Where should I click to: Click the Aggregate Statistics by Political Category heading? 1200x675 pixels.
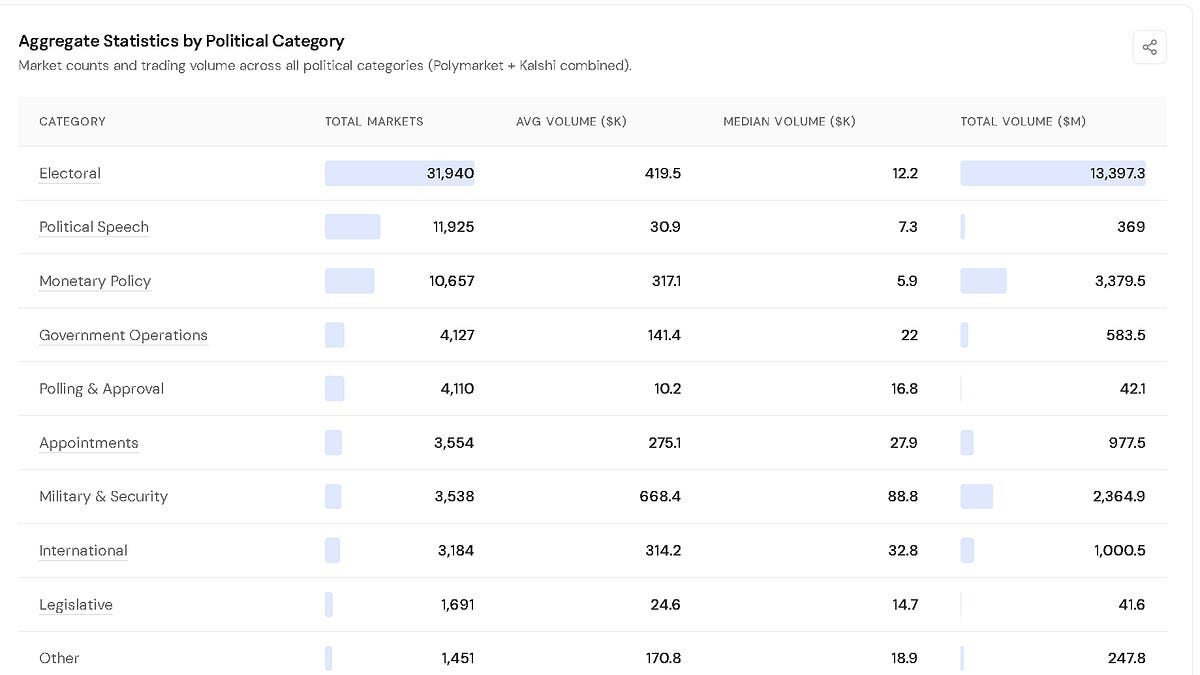[x=181, y=41]
